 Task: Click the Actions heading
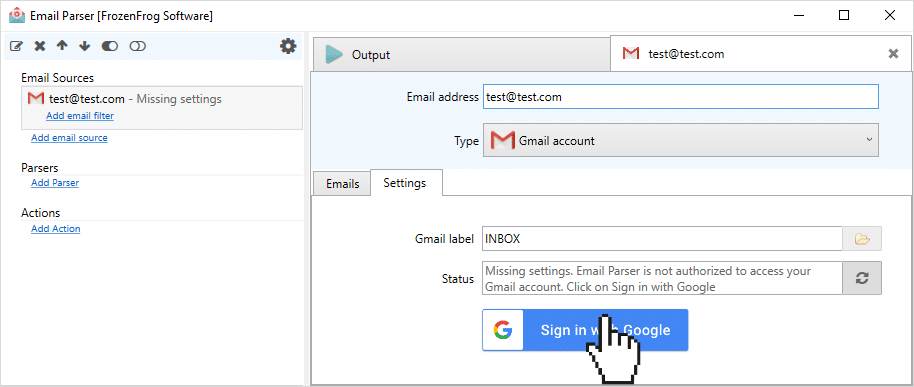pyautogui.click(x=41, y=213)
